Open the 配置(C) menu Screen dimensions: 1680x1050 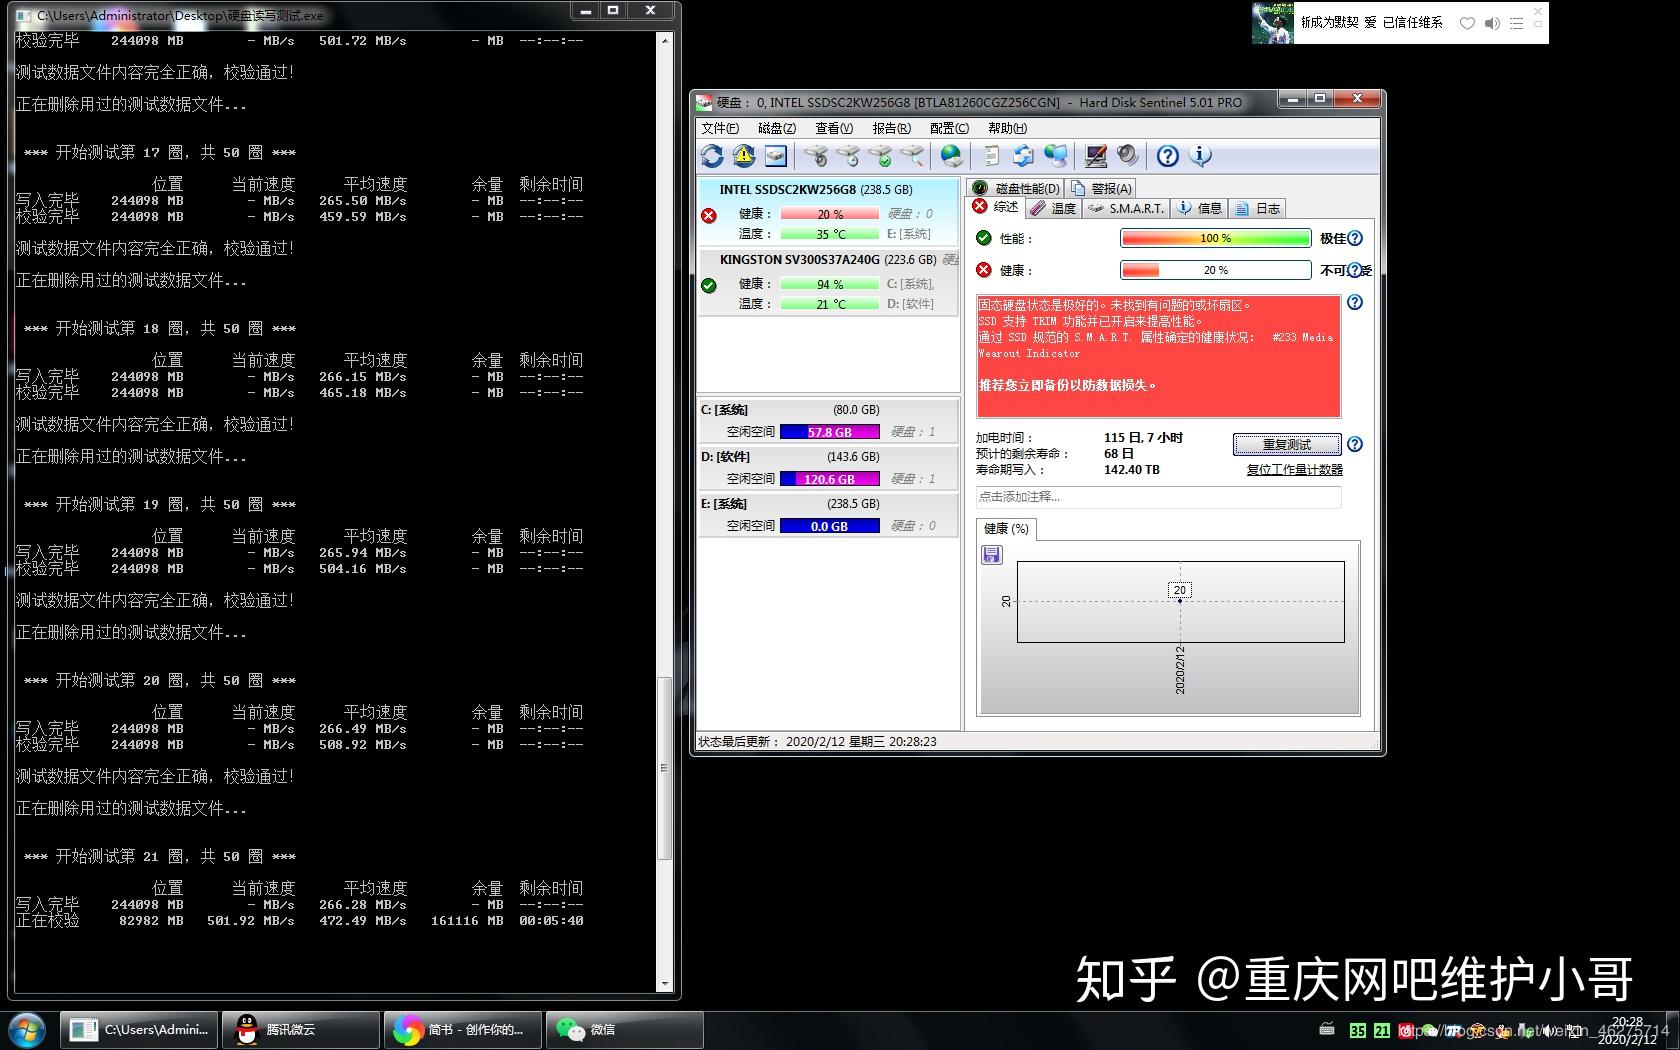[x=949, y=128]
